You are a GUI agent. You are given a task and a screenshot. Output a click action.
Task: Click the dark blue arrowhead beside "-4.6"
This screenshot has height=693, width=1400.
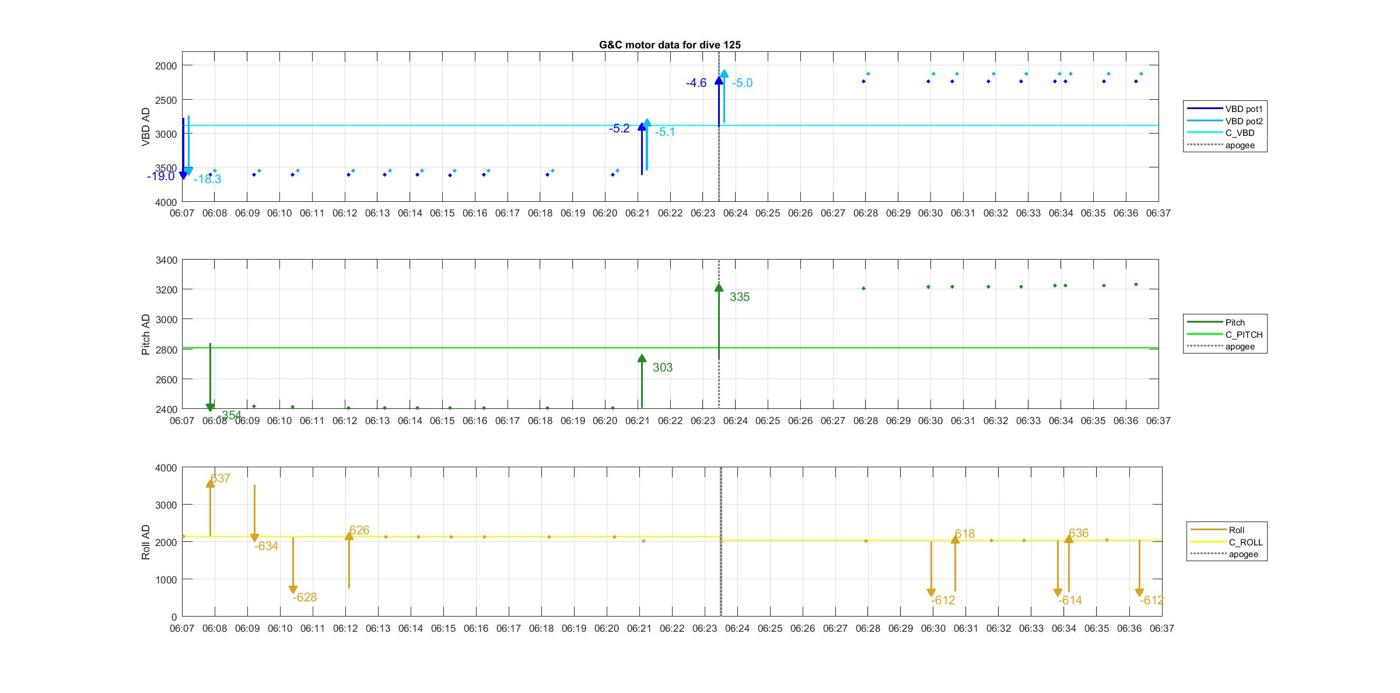tap(719, 81)
